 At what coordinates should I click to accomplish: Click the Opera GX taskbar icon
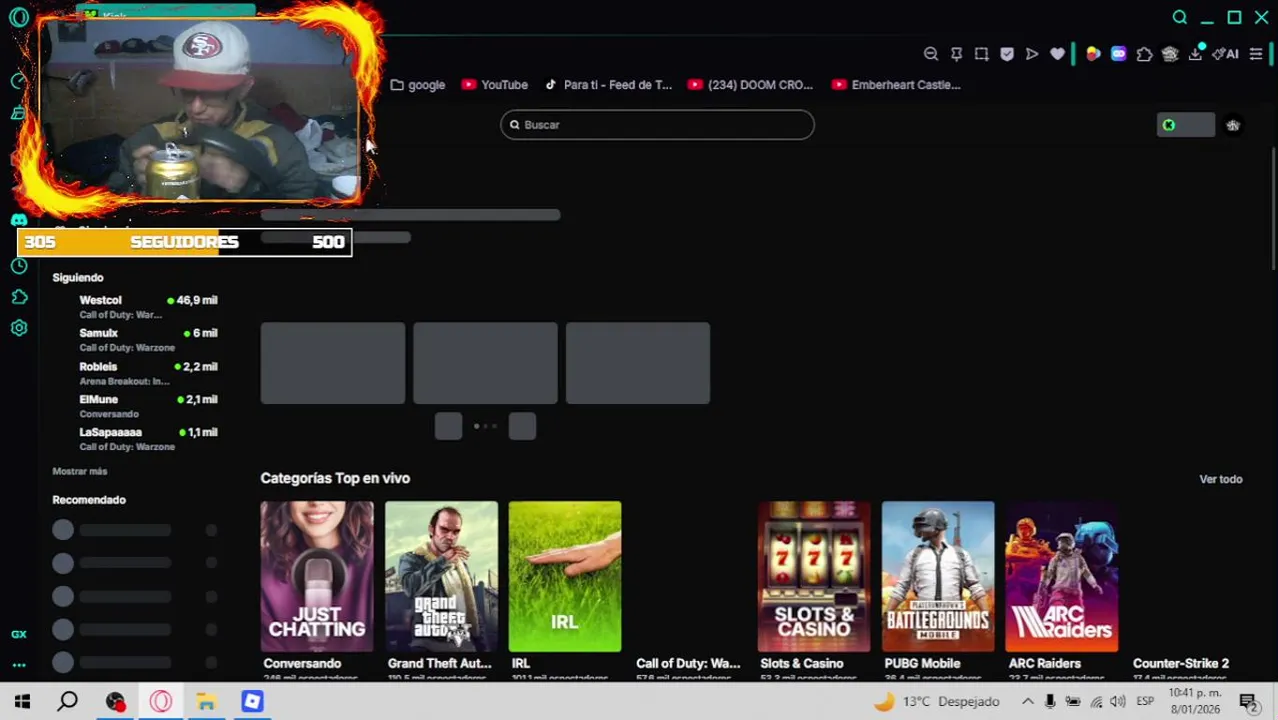[160, 702]
